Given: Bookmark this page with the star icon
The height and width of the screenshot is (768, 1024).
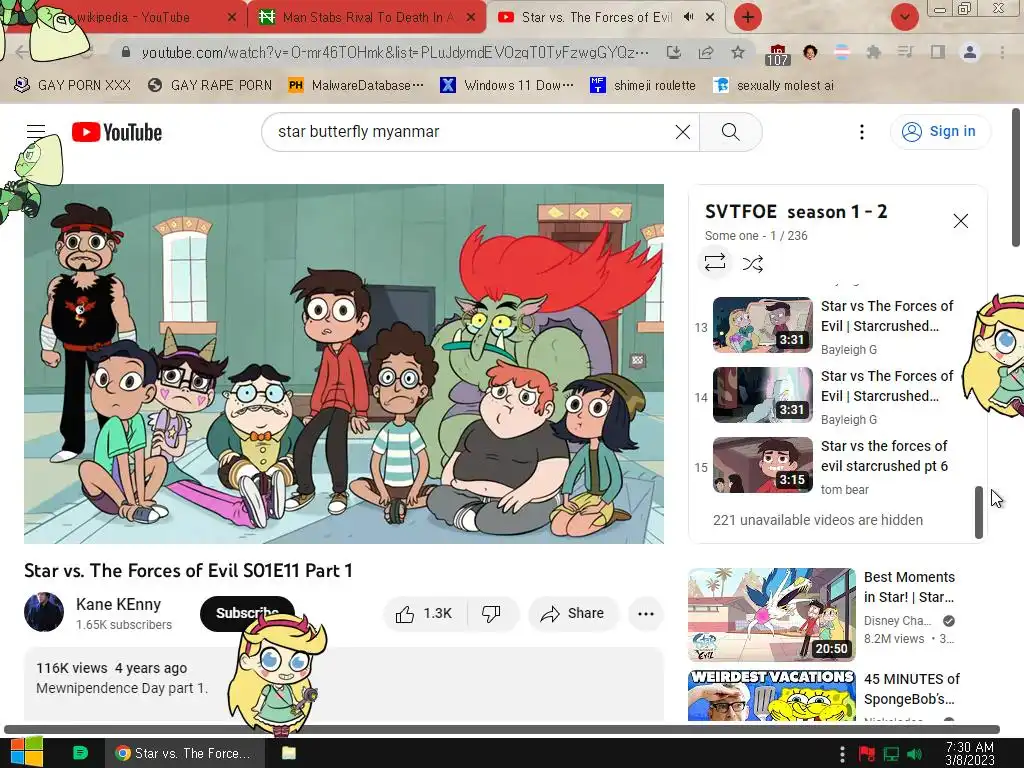Looking at the screenshot, I should pyautogui.click(x=737, y=52).
